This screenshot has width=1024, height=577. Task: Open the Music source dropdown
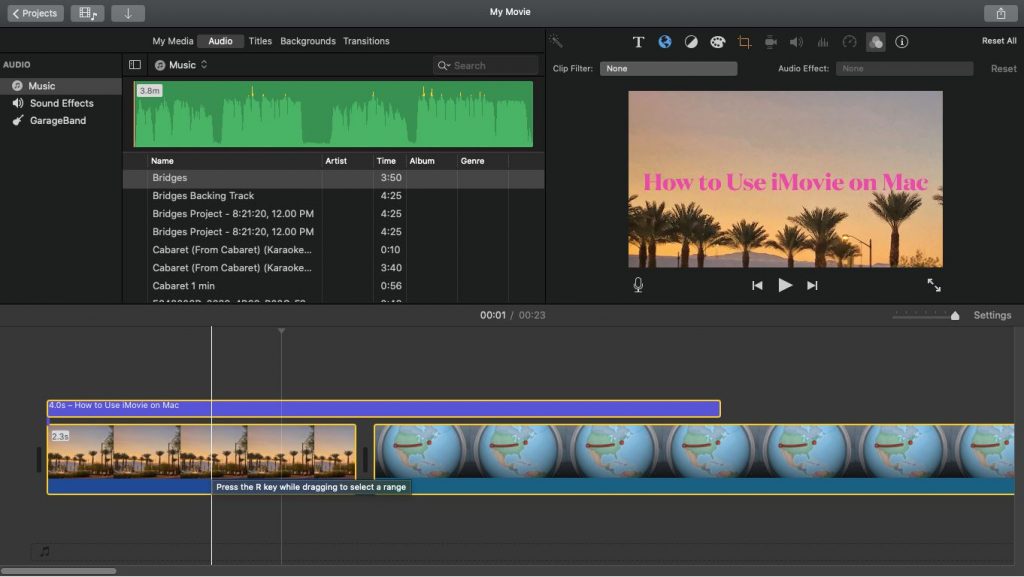[x=182, y=64]
